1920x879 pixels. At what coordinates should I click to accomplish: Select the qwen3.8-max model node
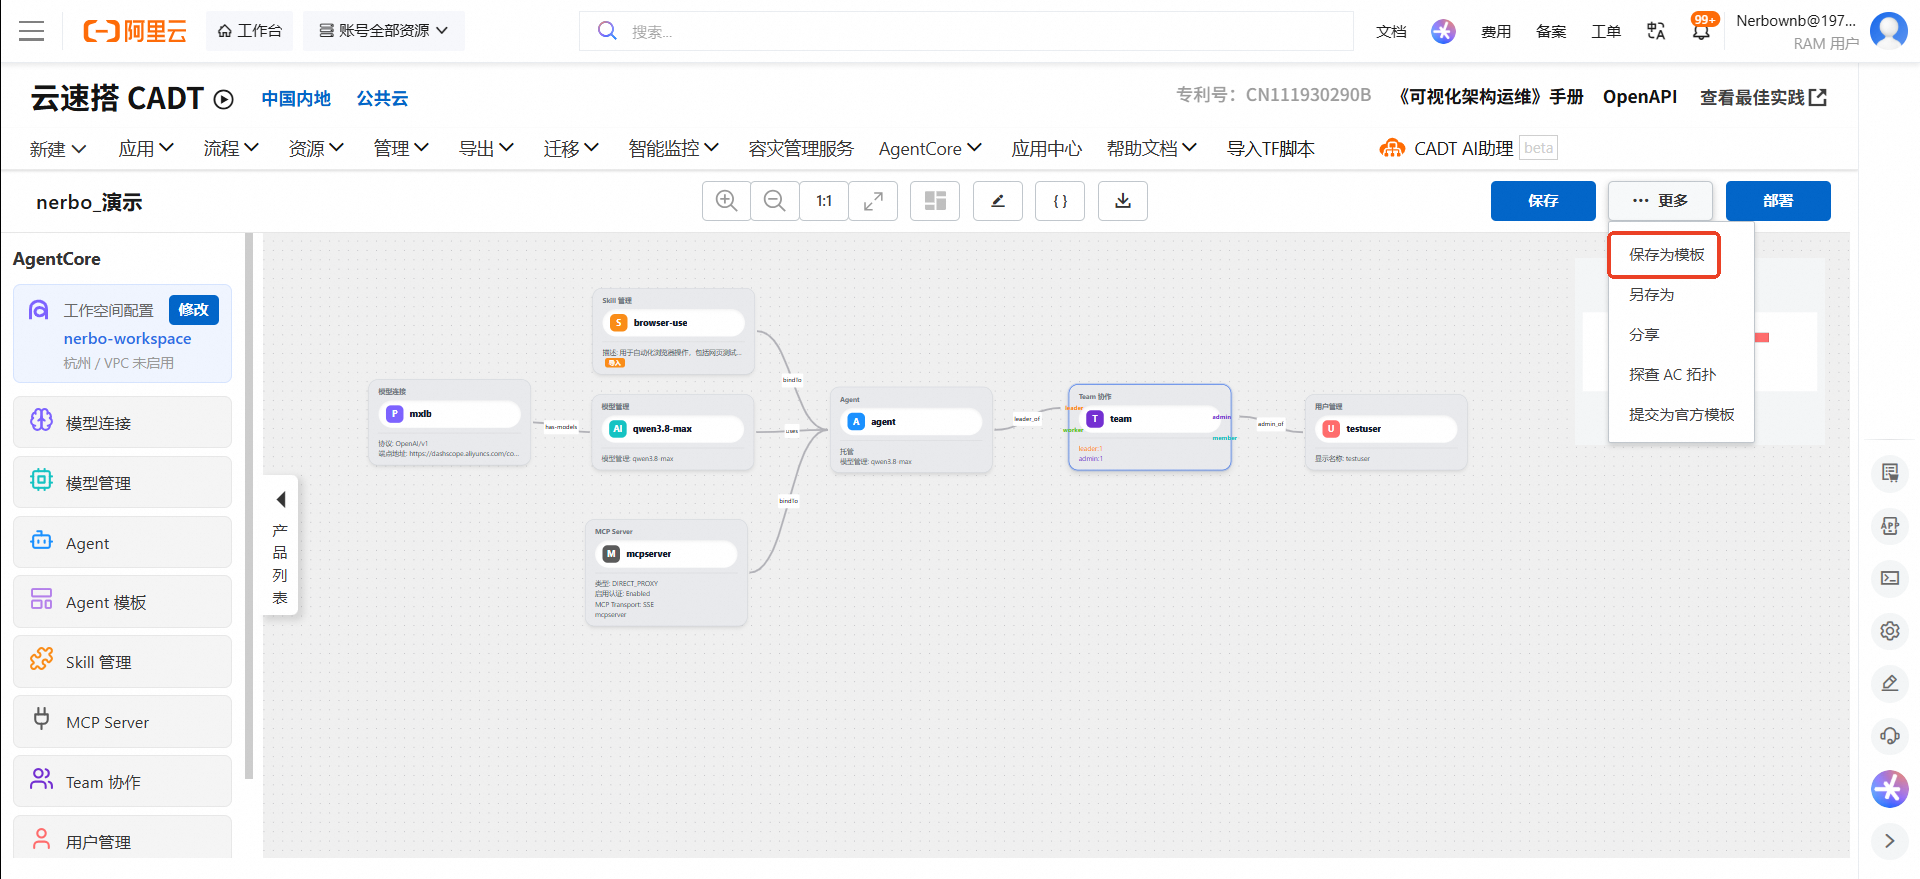click(674, 432)
